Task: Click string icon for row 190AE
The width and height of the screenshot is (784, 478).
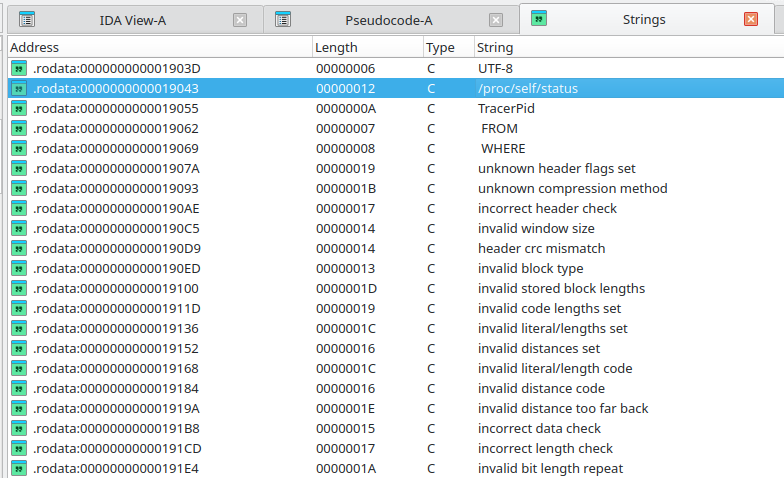Action: pyautogui.click(x=19, y=208)
